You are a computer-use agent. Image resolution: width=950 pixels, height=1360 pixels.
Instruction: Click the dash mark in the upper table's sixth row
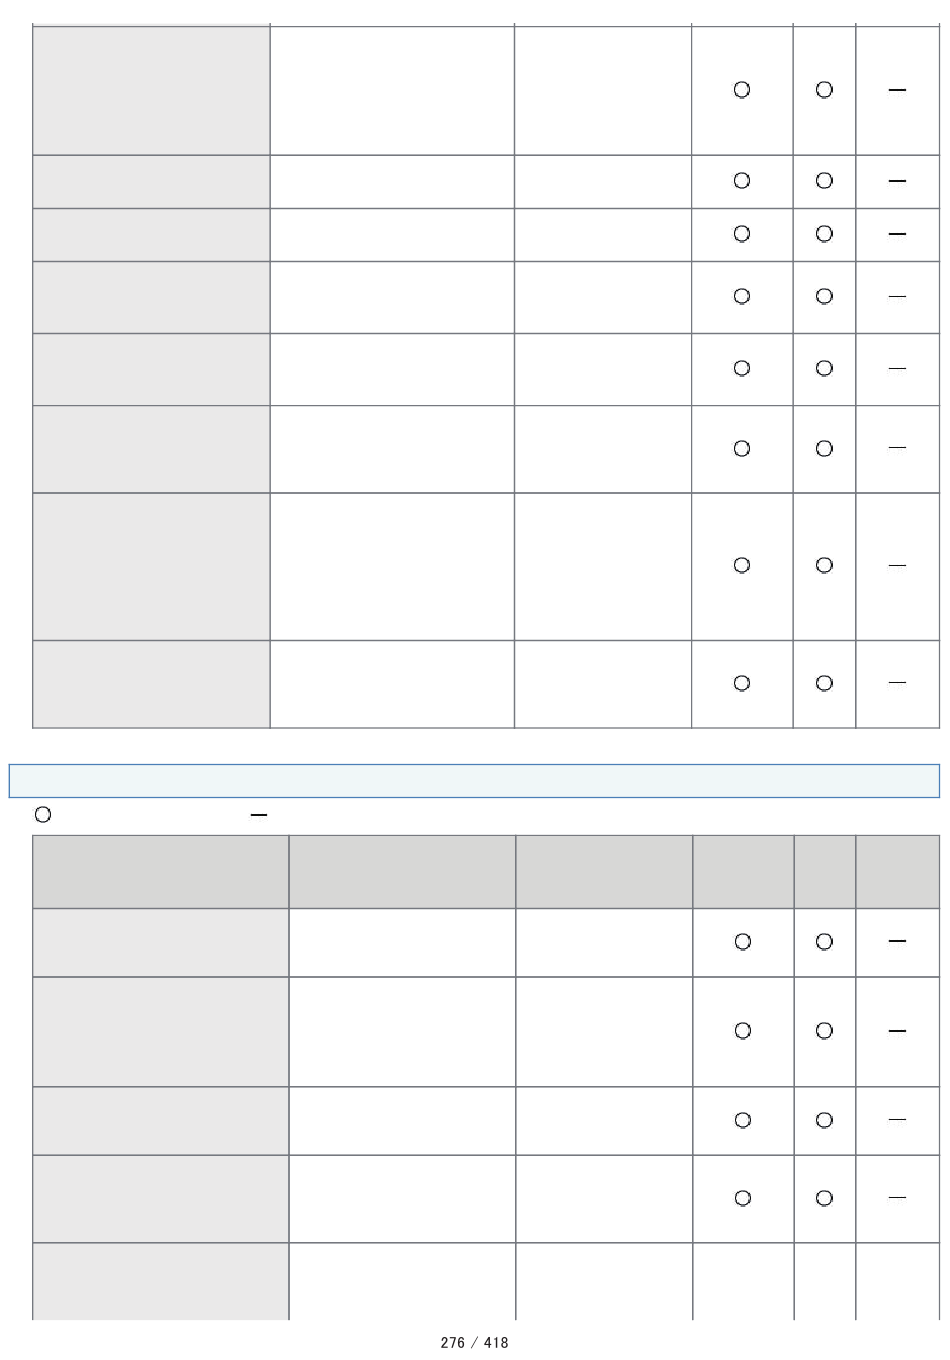pos(897,448)
